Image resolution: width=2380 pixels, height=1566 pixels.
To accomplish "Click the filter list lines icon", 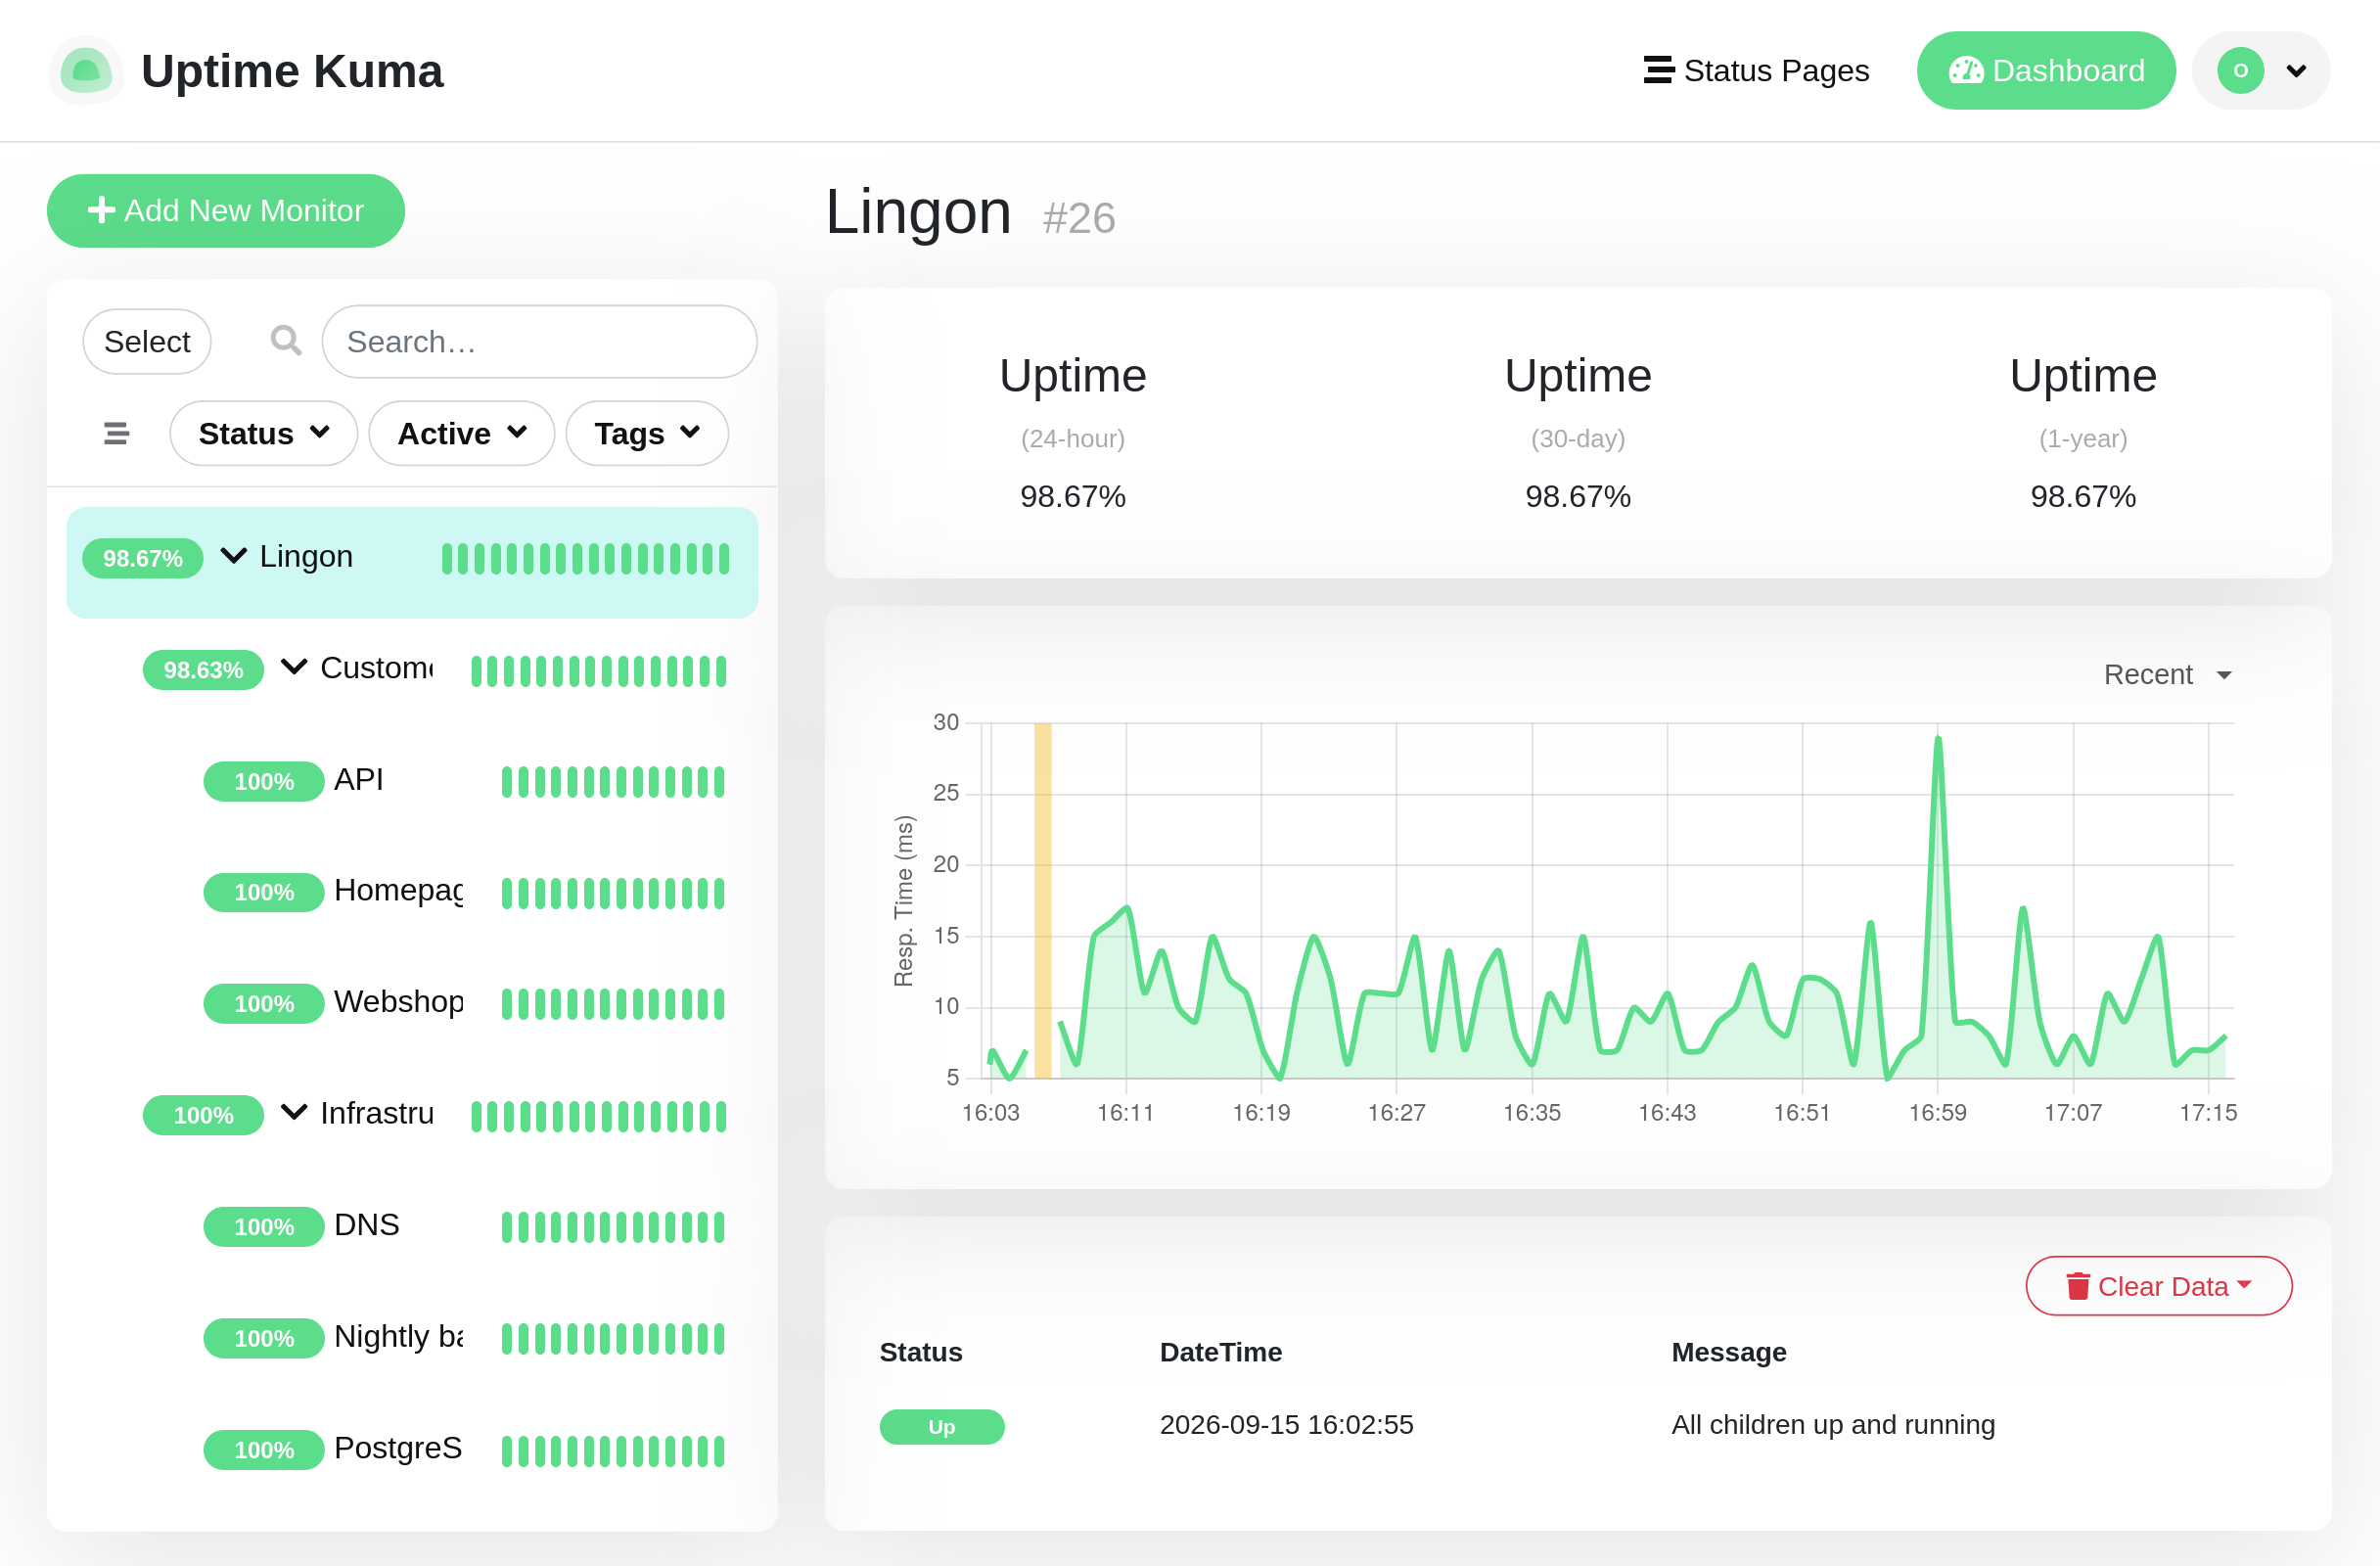I will pyautogui.click(x=116, y=433).
